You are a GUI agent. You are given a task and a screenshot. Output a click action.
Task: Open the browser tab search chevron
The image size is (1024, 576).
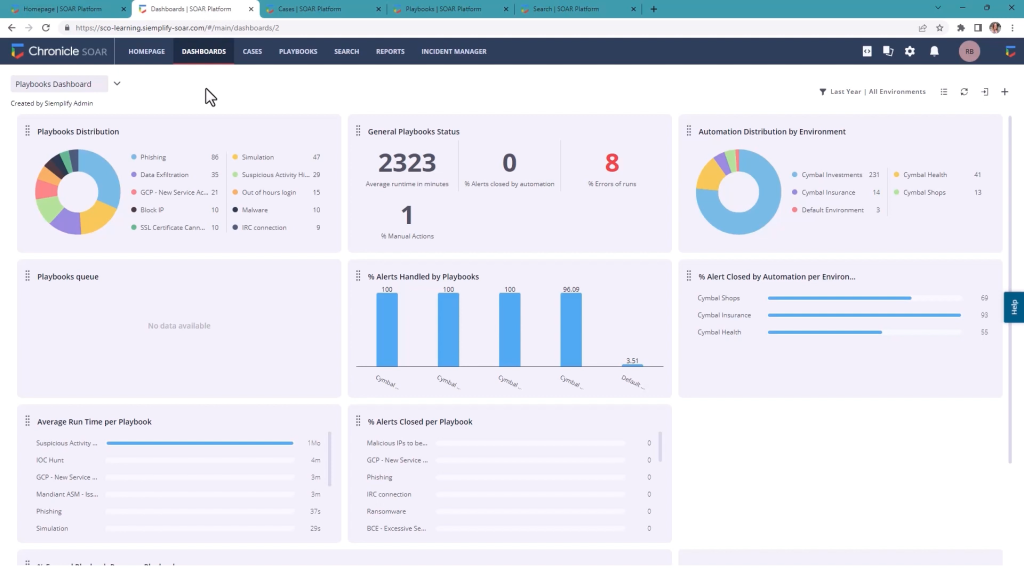[938, 8]
